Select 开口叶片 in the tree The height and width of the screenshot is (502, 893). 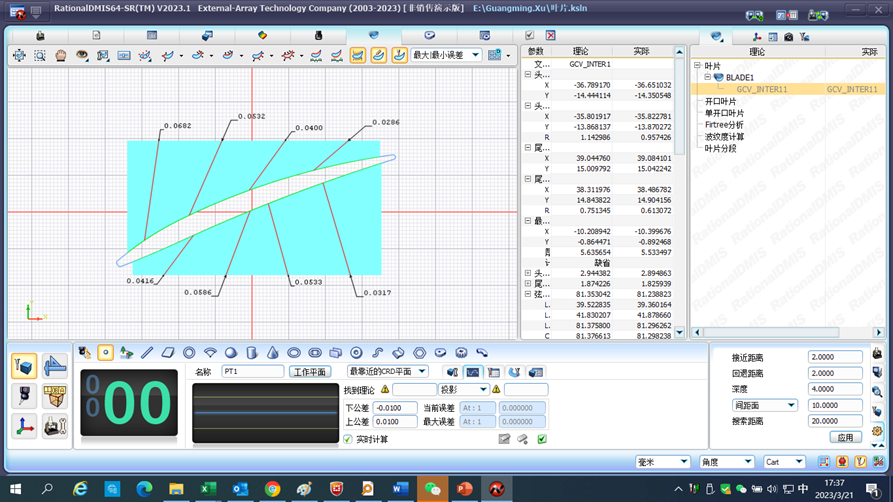(720, 101)
